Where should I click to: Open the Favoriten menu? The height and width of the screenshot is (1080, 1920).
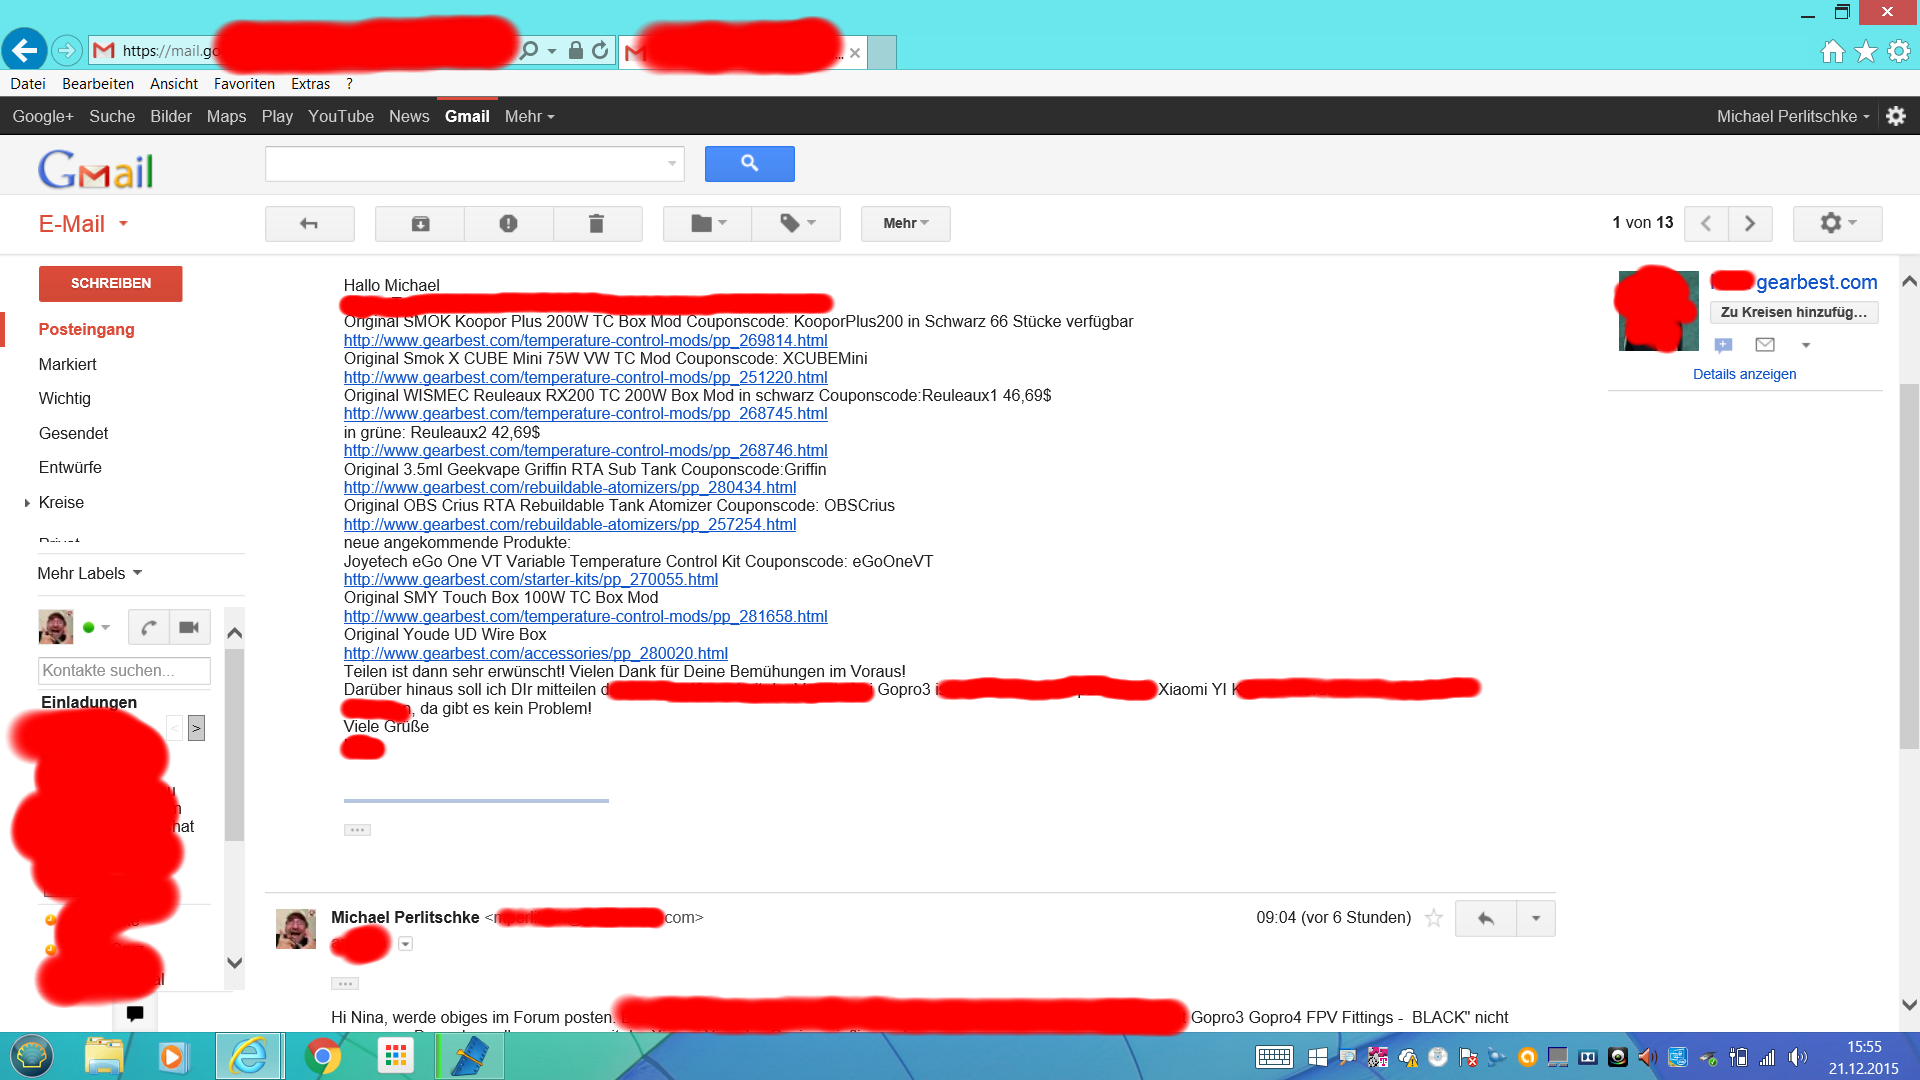244,84
